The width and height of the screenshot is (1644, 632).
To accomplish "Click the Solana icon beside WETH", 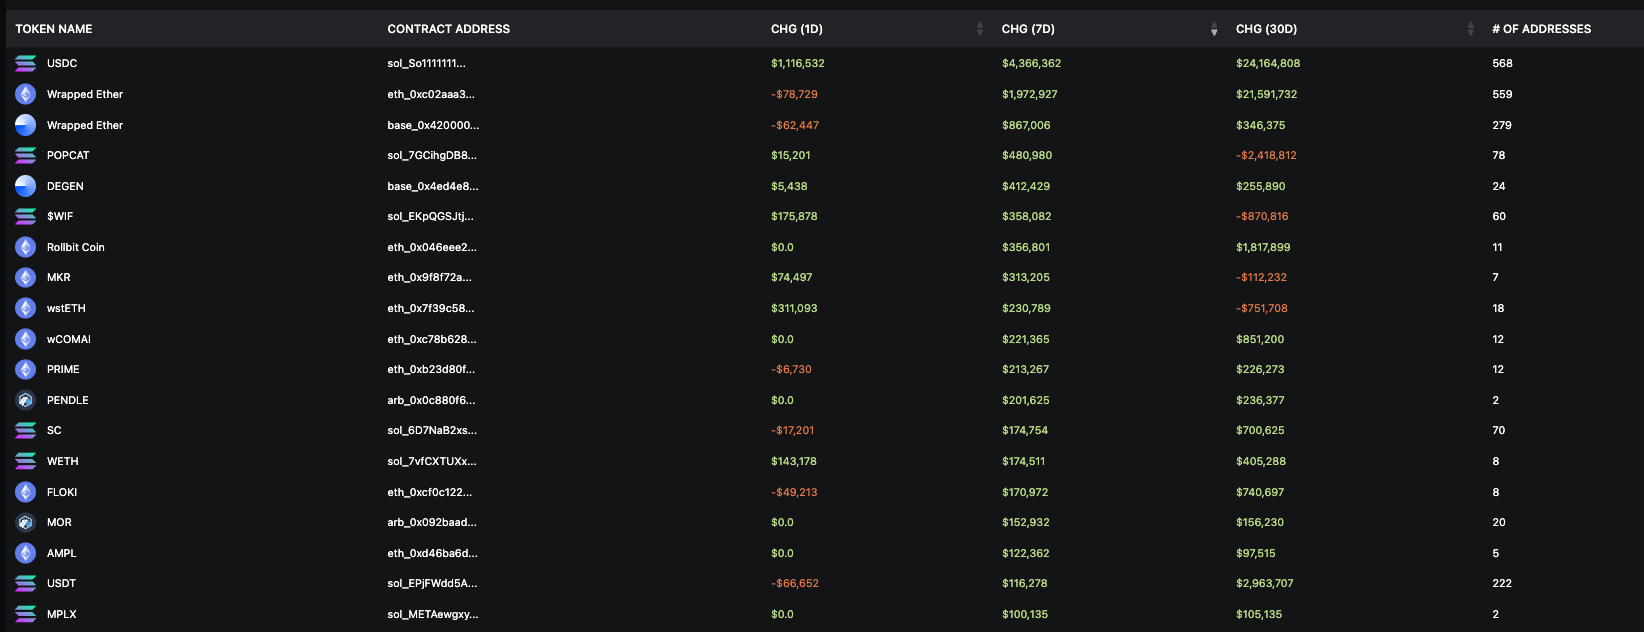I will 26,461.
